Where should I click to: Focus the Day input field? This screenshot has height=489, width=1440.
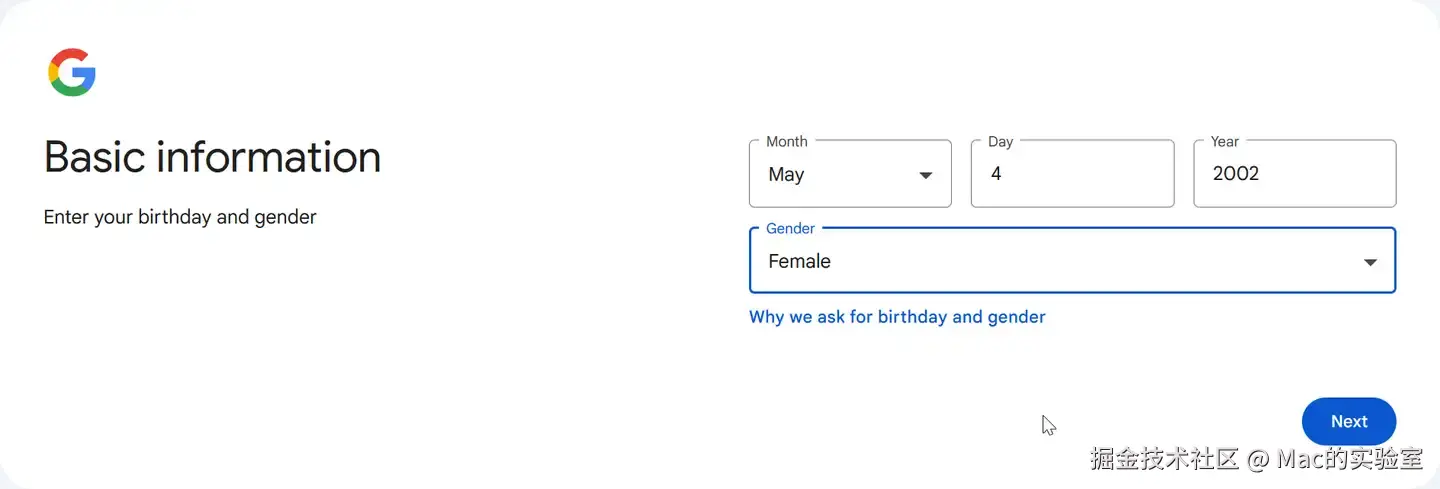(1072, 174)
